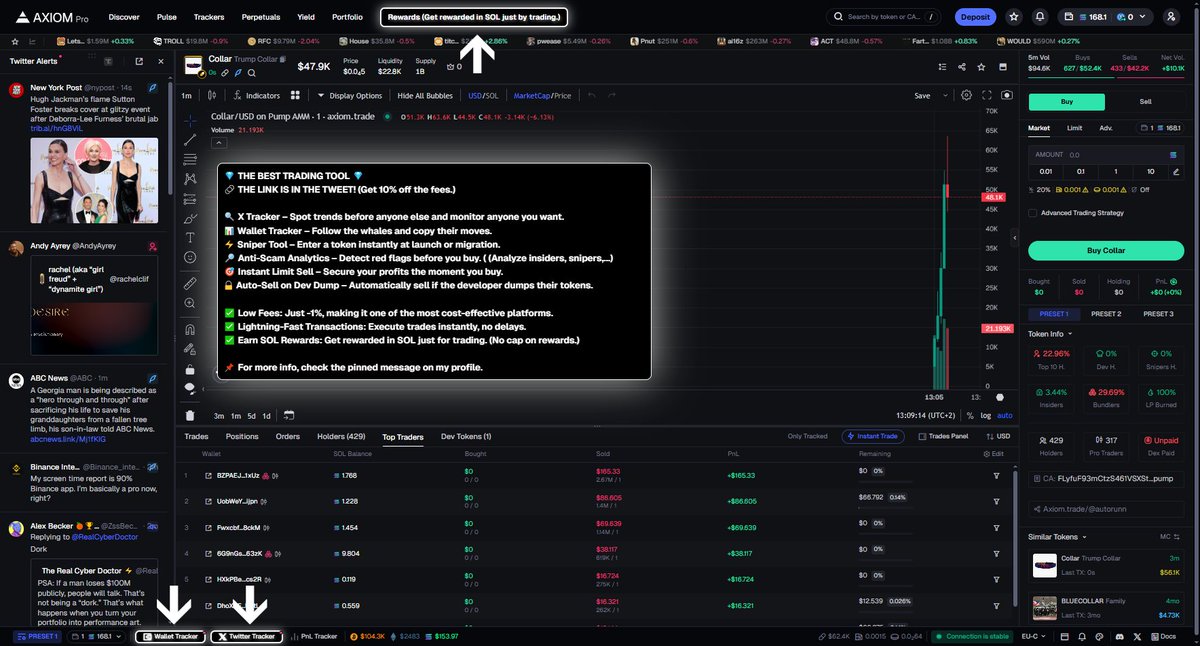1200x646 pixels.
Task: Filter trades for wallet BZPAEJ...1xUz row
Action: [x=996, y=475]
